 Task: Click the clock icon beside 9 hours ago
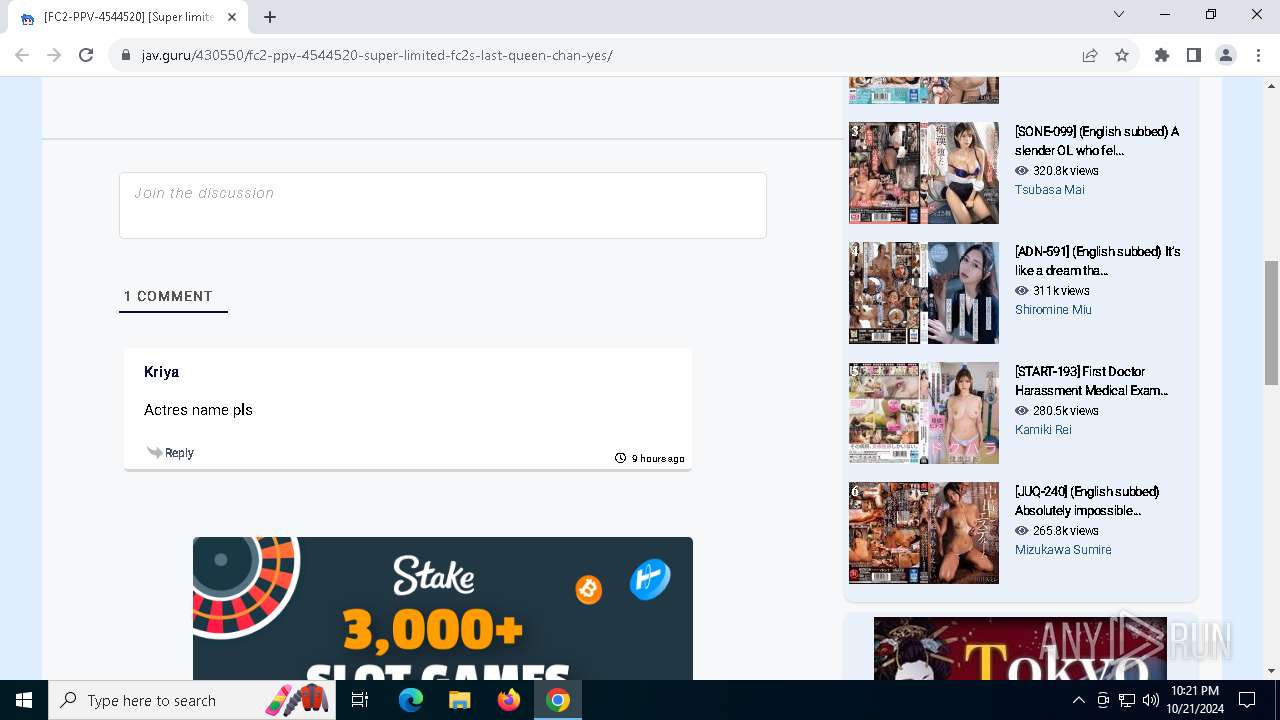pos(620,458)
